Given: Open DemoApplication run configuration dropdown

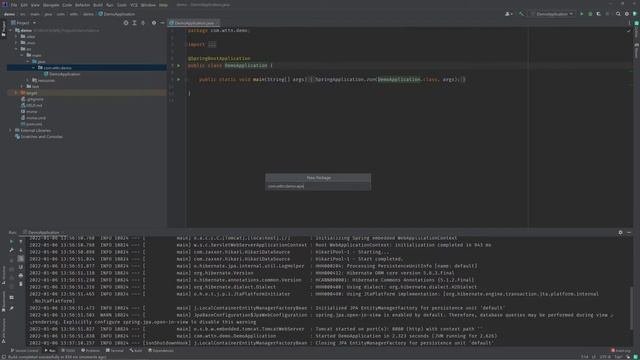Looking at the screenshot, I should [551, 14].
